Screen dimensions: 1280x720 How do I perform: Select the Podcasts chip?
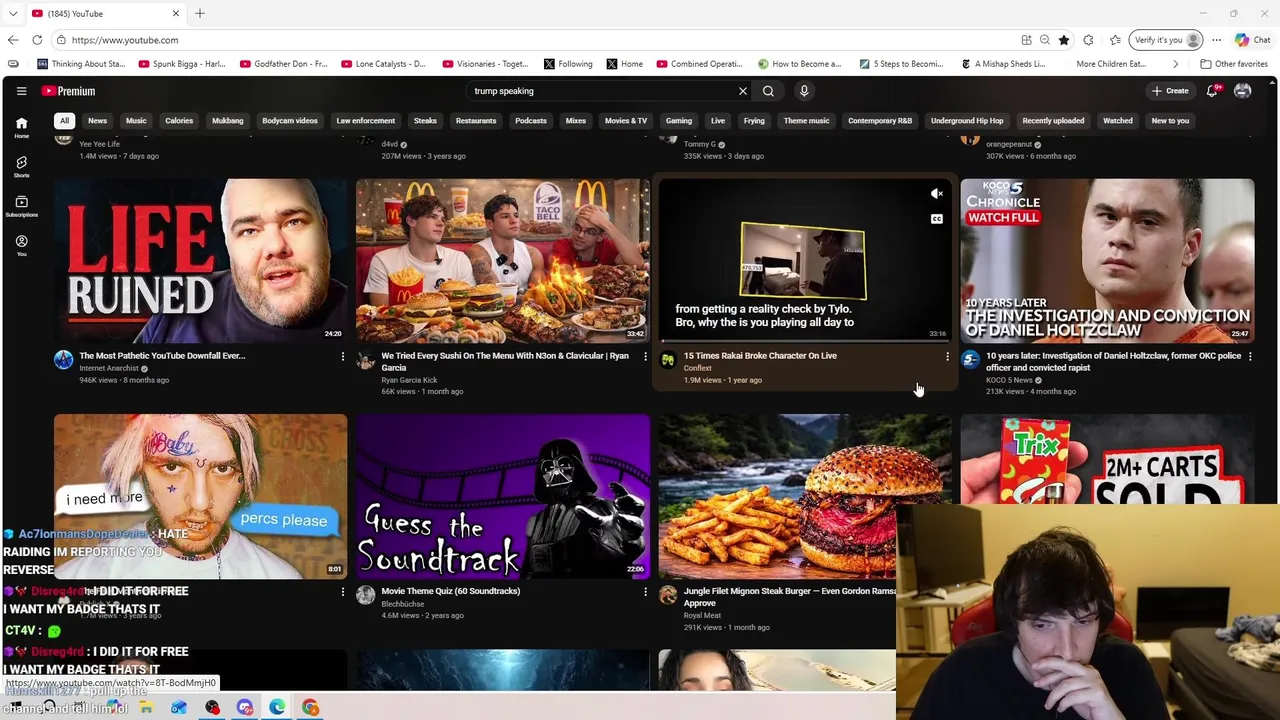530,121
